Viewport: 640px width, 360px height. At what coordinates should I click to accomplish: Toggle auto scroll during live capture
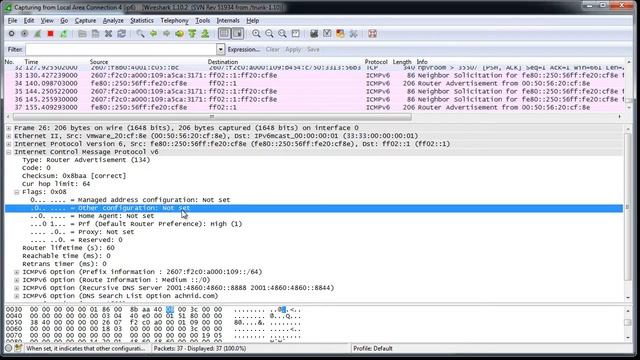click(238, 34)
